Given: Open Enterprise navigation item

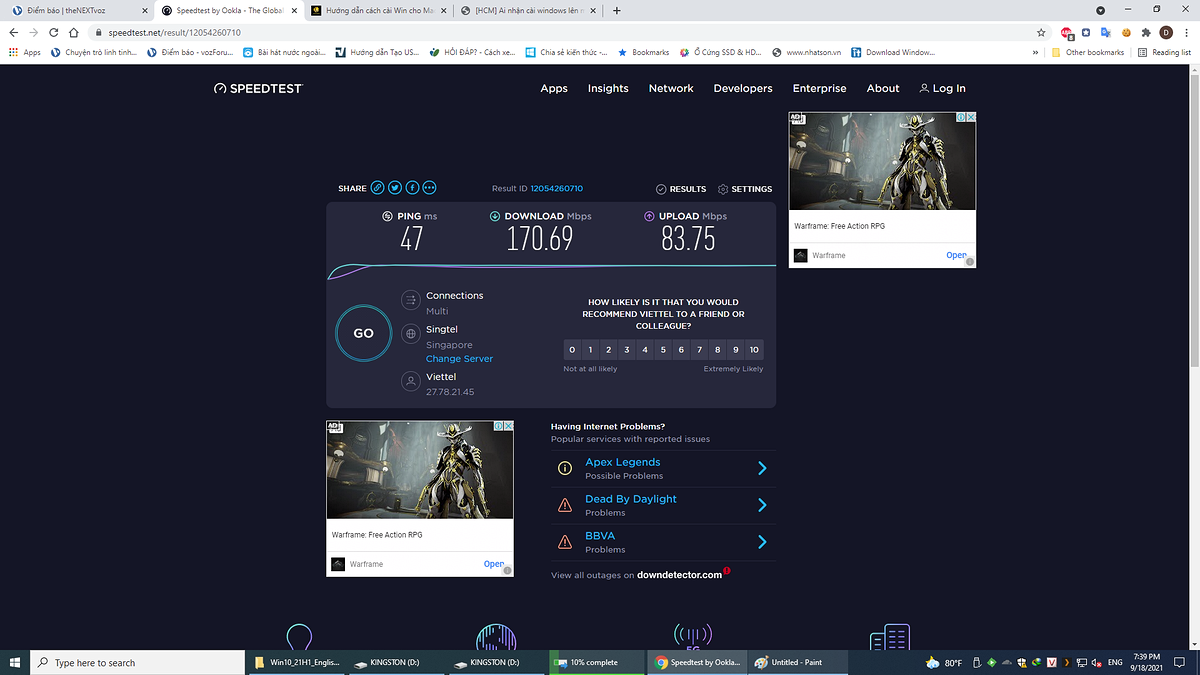Looking at the screenshot, I should (x=819, y=88).
